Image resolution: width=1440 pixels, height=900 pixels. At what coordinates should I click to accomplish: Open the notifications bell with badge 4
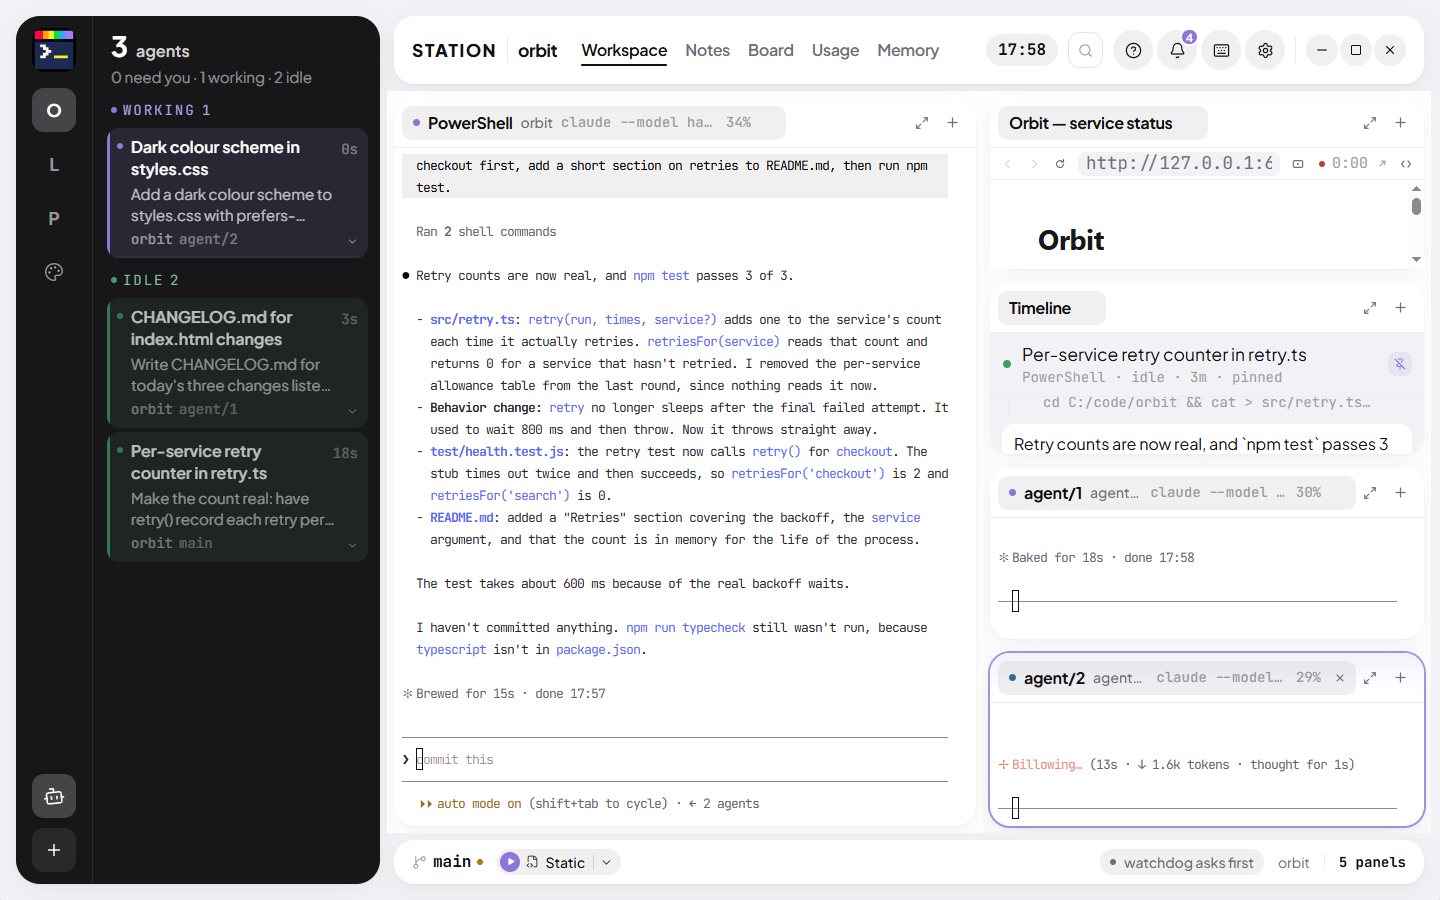click(1178, 50)
